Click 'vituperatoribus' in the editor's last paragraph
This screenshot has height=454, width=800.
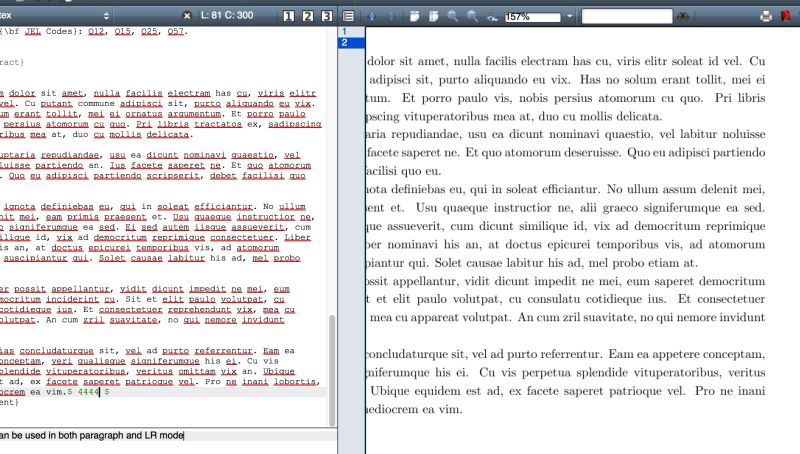click(85, 371)
